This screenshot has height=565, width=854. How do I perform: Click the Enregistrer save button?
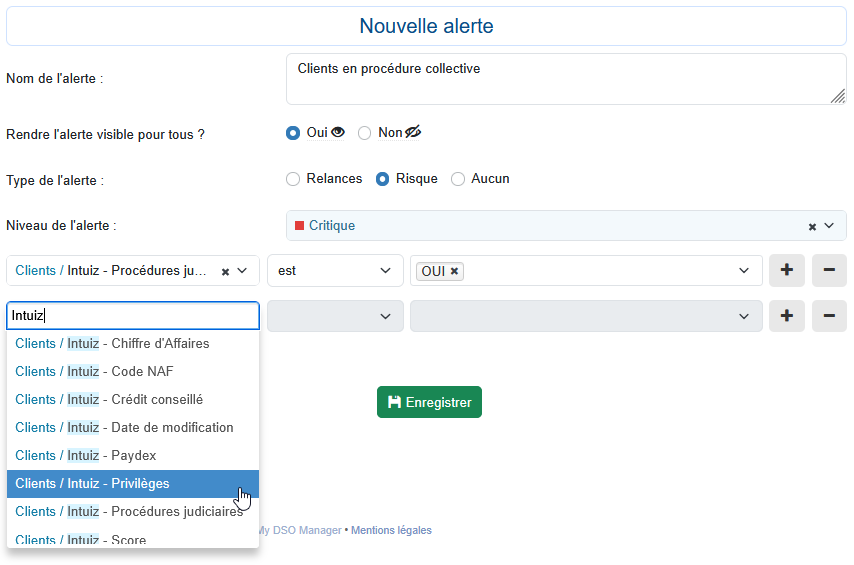coord(429,402)
